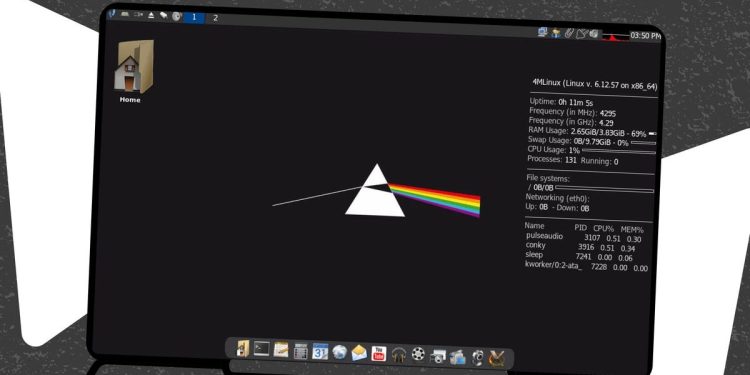This screenshot has height=375, width=750.
Task: Open the 4MLinux start menu feather icon
Action: (x=111, y=14)
